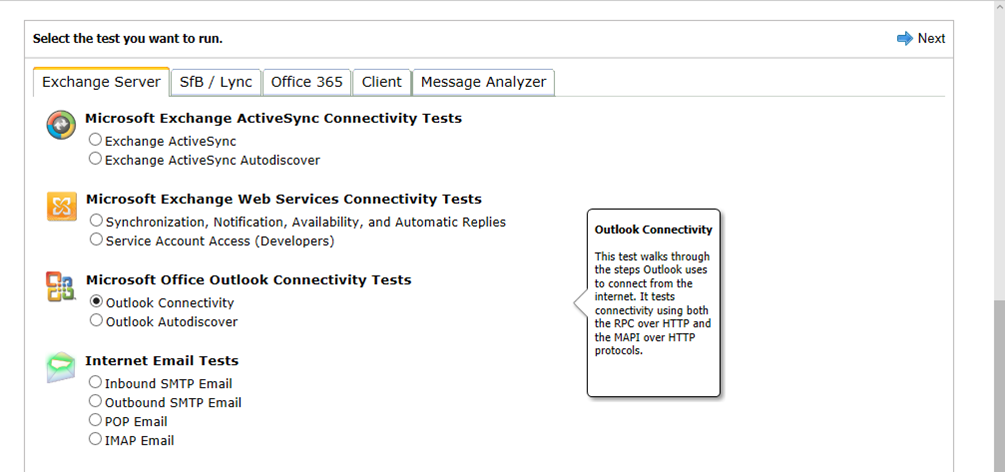This screenshot has width=1005, height=472.
Task: Select Outbound SMTP Email test
Action: point(96,401)
